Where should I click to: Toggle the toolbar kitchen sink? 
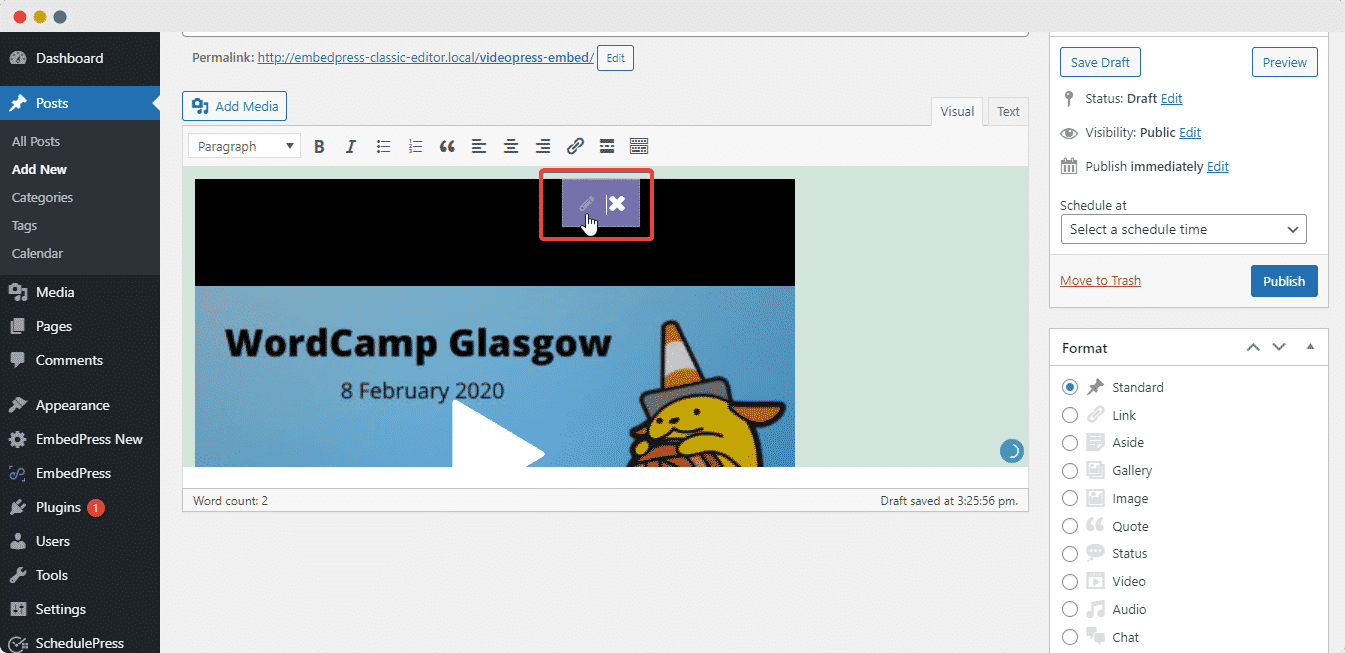[639, 146]
